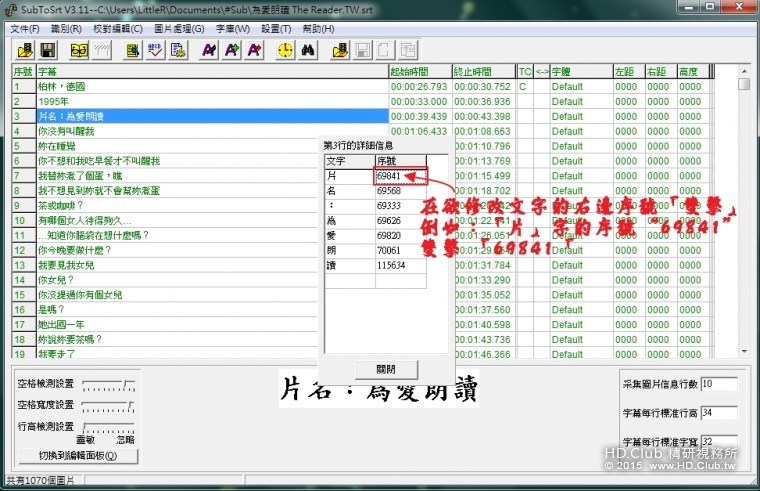Click the open-file folder icon beside the black floppy icon
The height and width of the screenshot is (491, 760).
click(25, 50)
